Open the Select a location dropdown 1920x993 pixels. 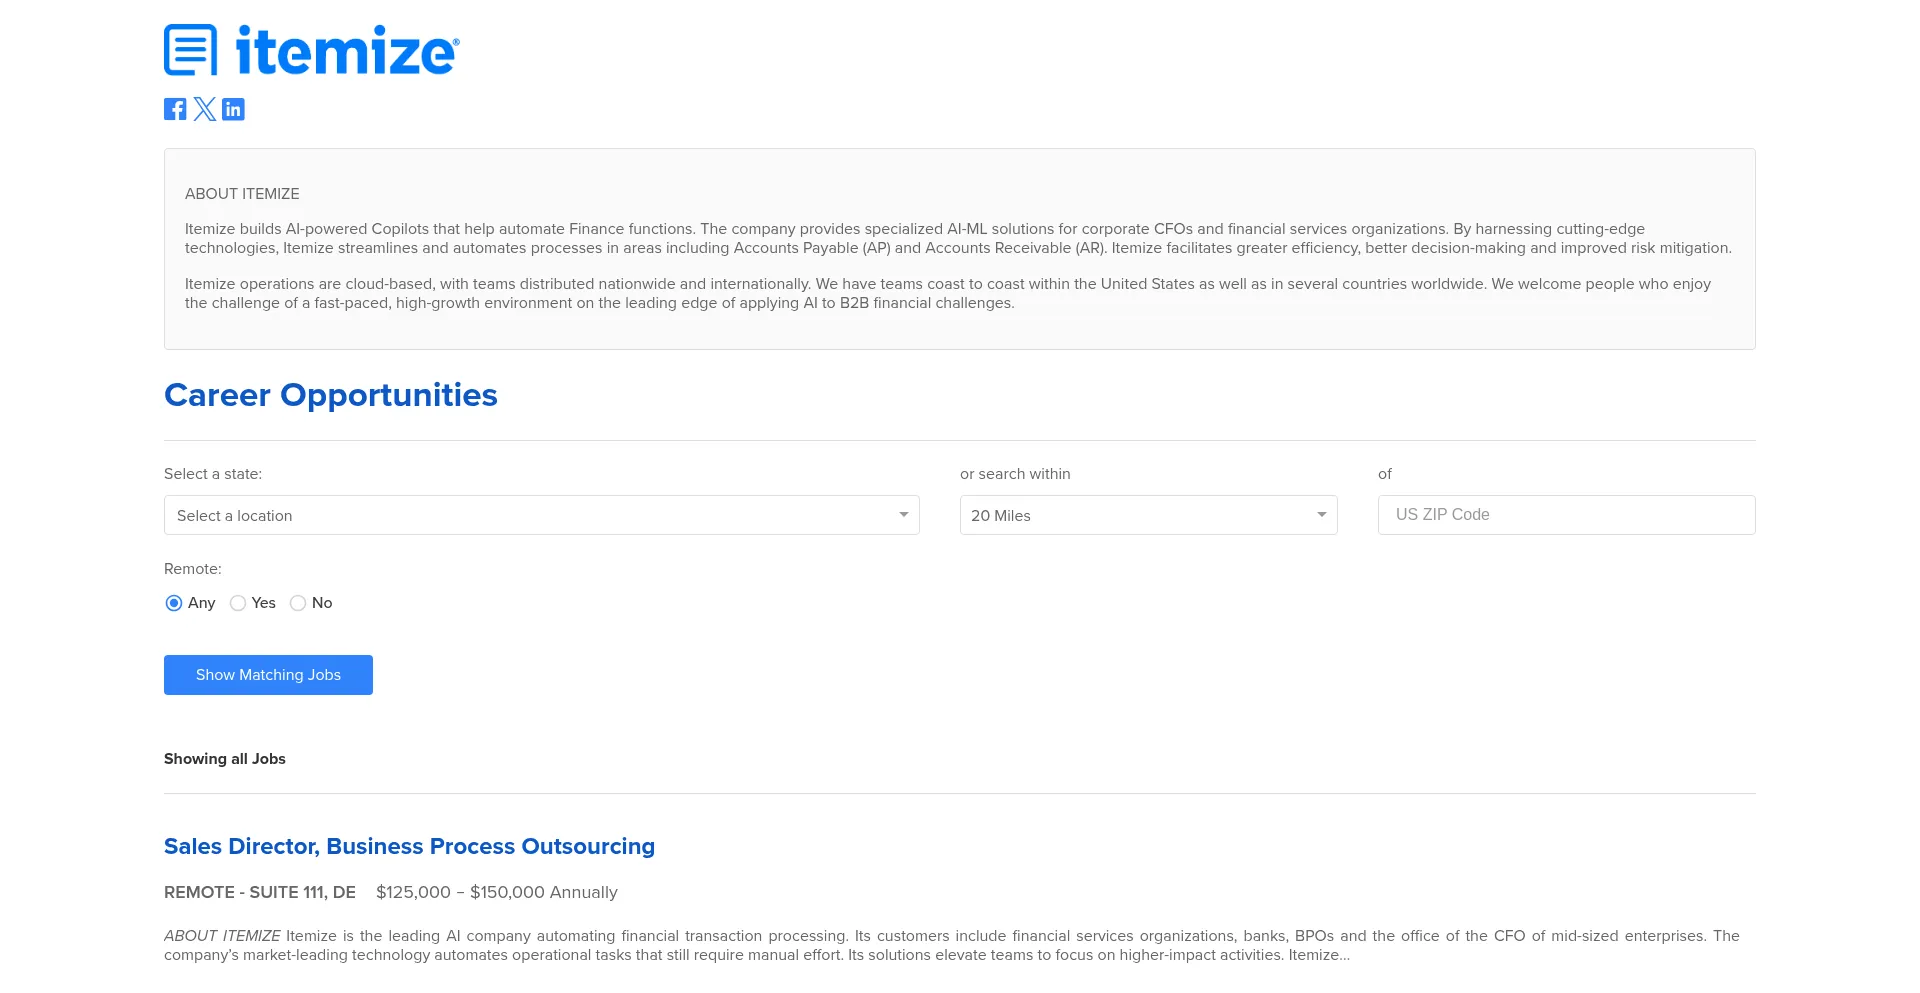pyautogui.click(x=542, y=515)
